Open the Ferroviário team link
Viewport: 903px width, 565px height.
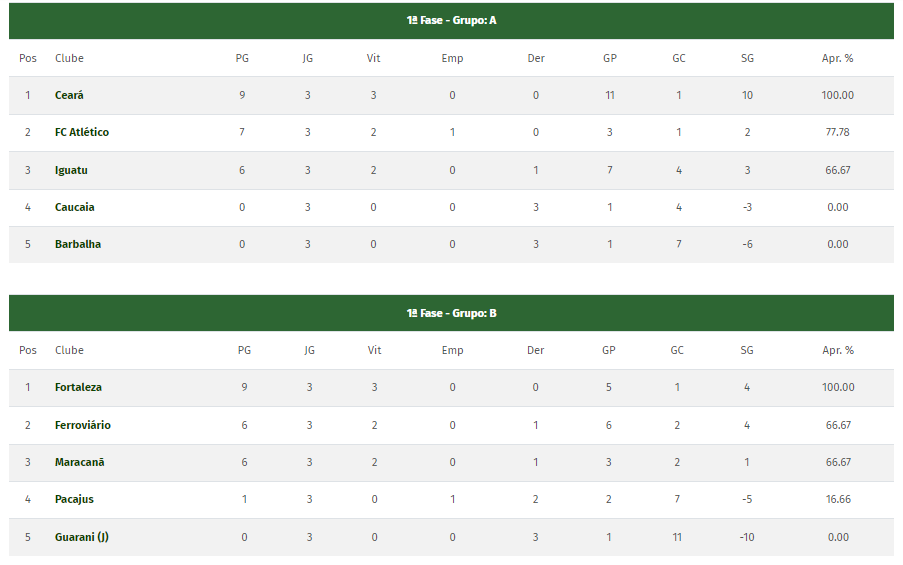[83, 425]
